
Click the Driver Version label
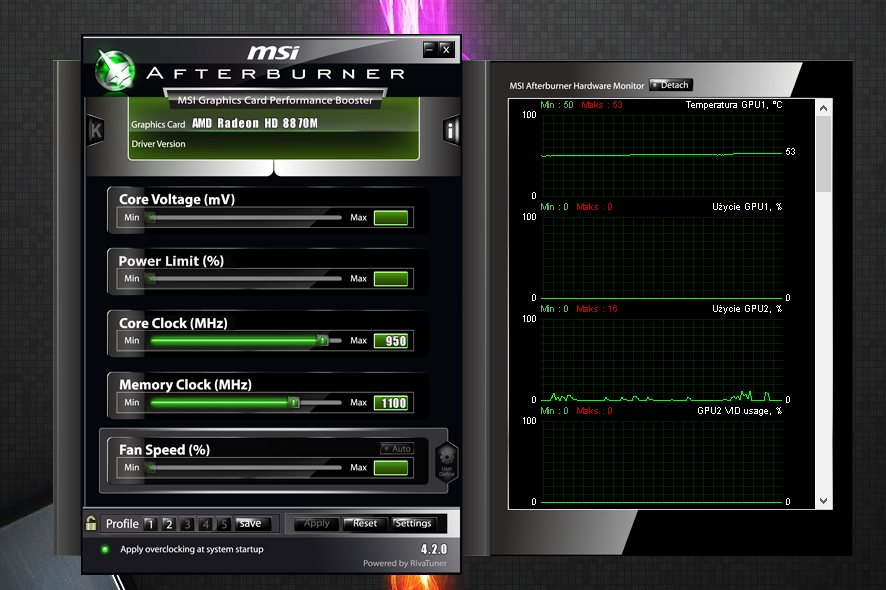click(158, 144)
